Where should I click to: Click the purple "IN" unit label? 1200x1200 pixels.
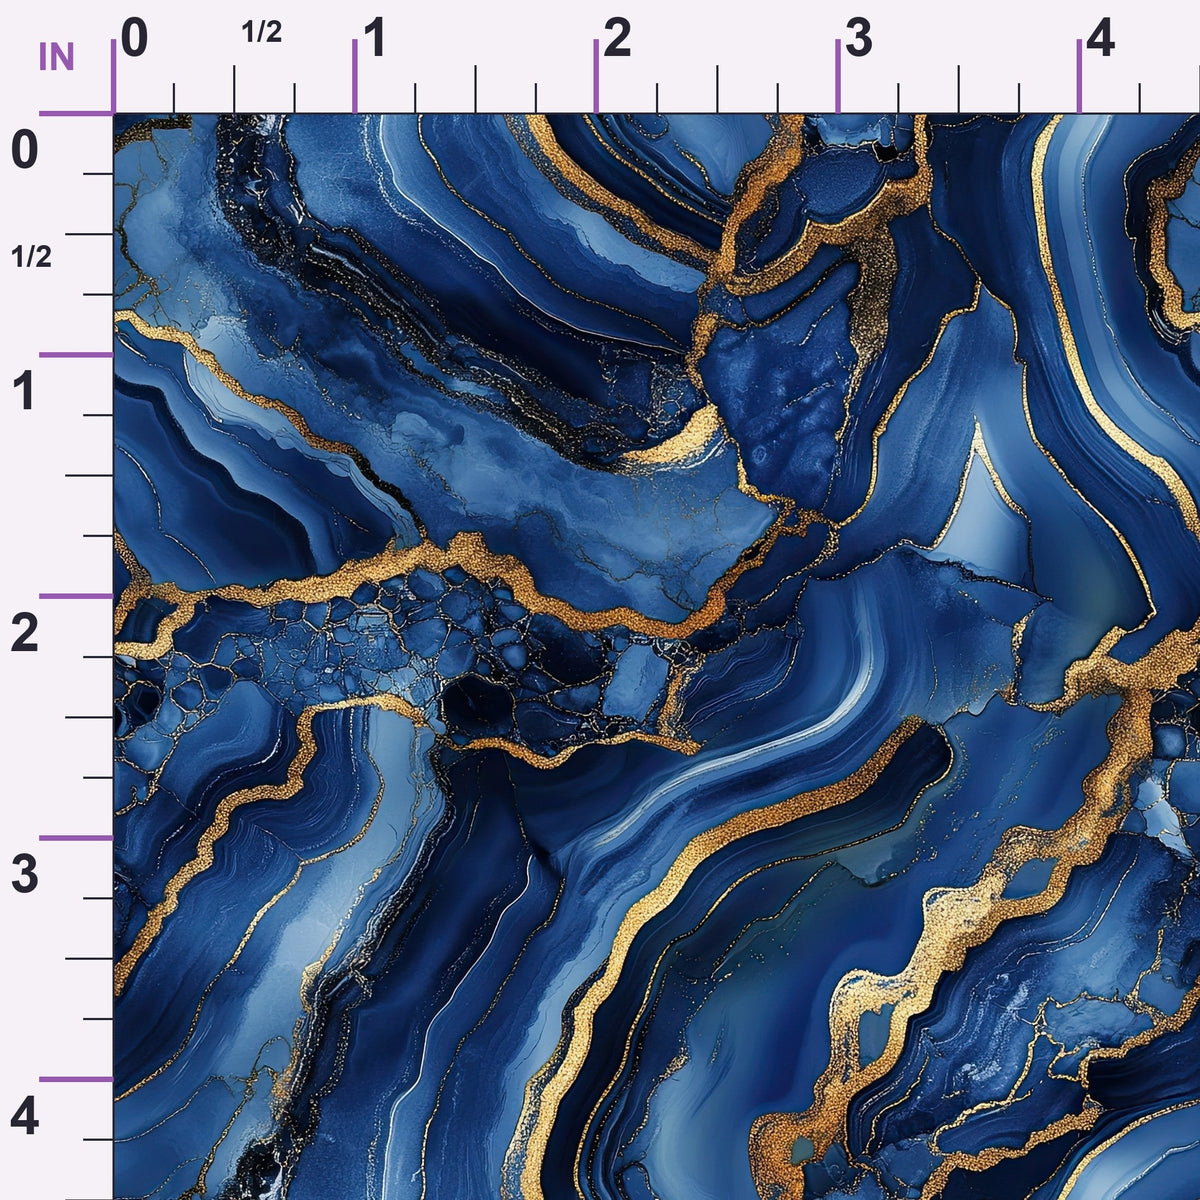click(x=56, y=58)
